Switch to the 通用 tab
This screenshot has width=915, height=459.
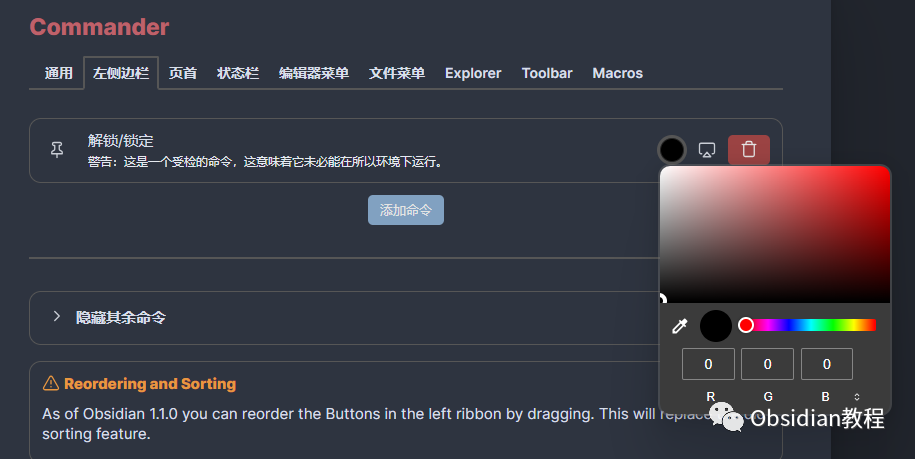click(58, 73)
